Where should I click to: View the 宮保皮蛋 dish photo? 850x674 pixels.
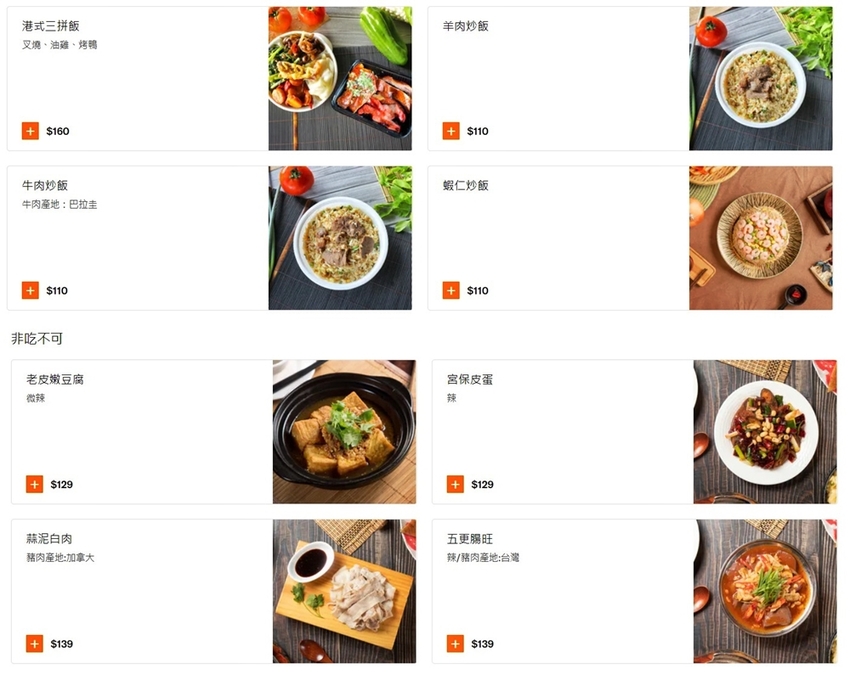click(765, 432)
